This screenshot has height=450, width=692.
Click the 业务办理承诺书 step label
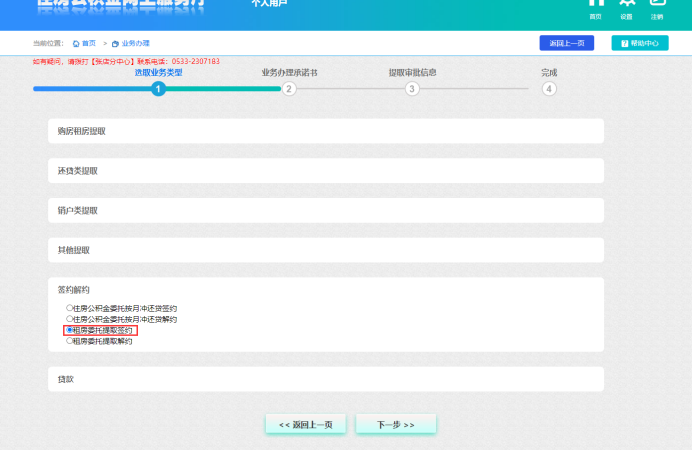click(290, 72)
